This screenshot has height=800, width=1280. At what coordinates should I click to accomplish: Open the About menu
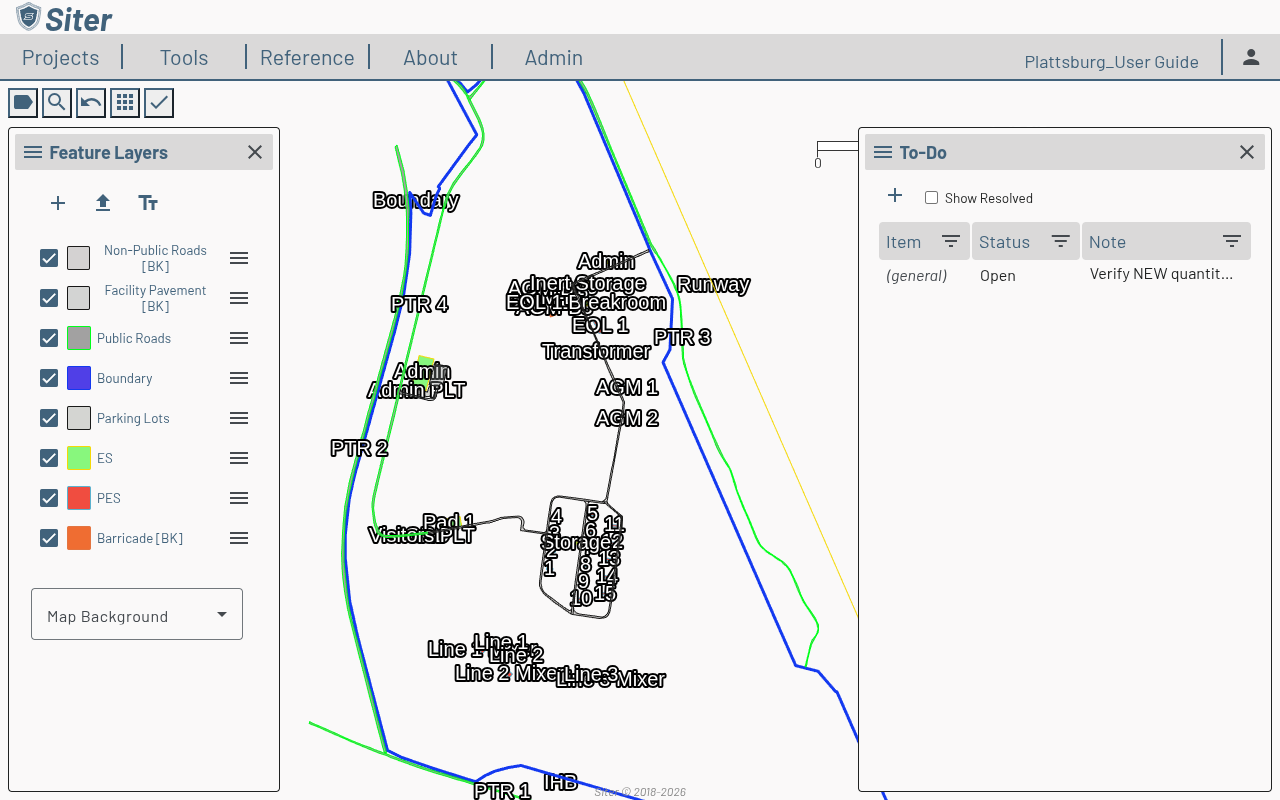[x=430, y=57]
